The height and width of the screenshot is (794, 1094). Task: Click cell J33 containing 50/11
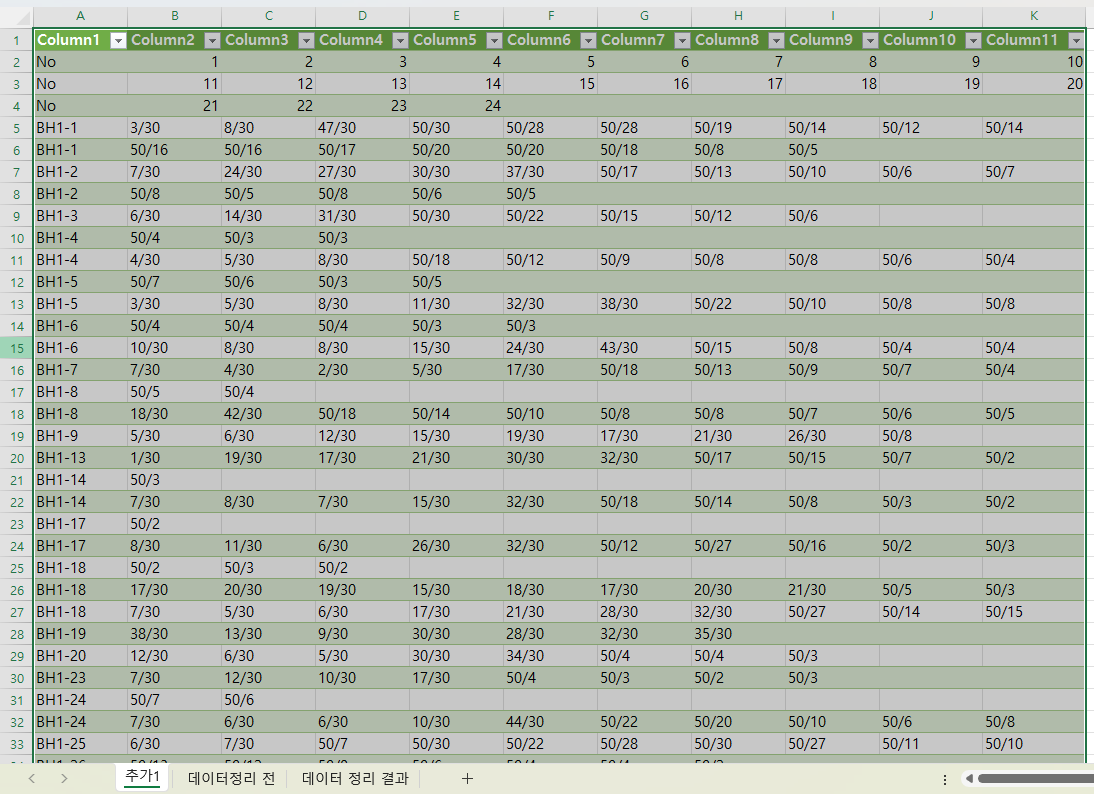(x=931, y=744)
